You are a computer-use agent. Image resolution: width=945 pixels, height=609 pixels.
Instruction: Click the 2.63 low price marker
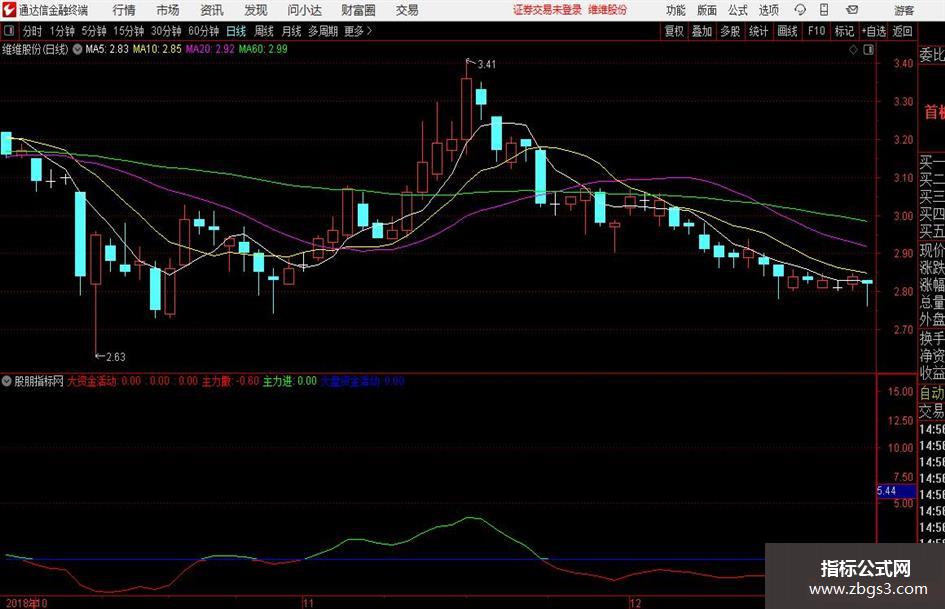coord(115,357)
